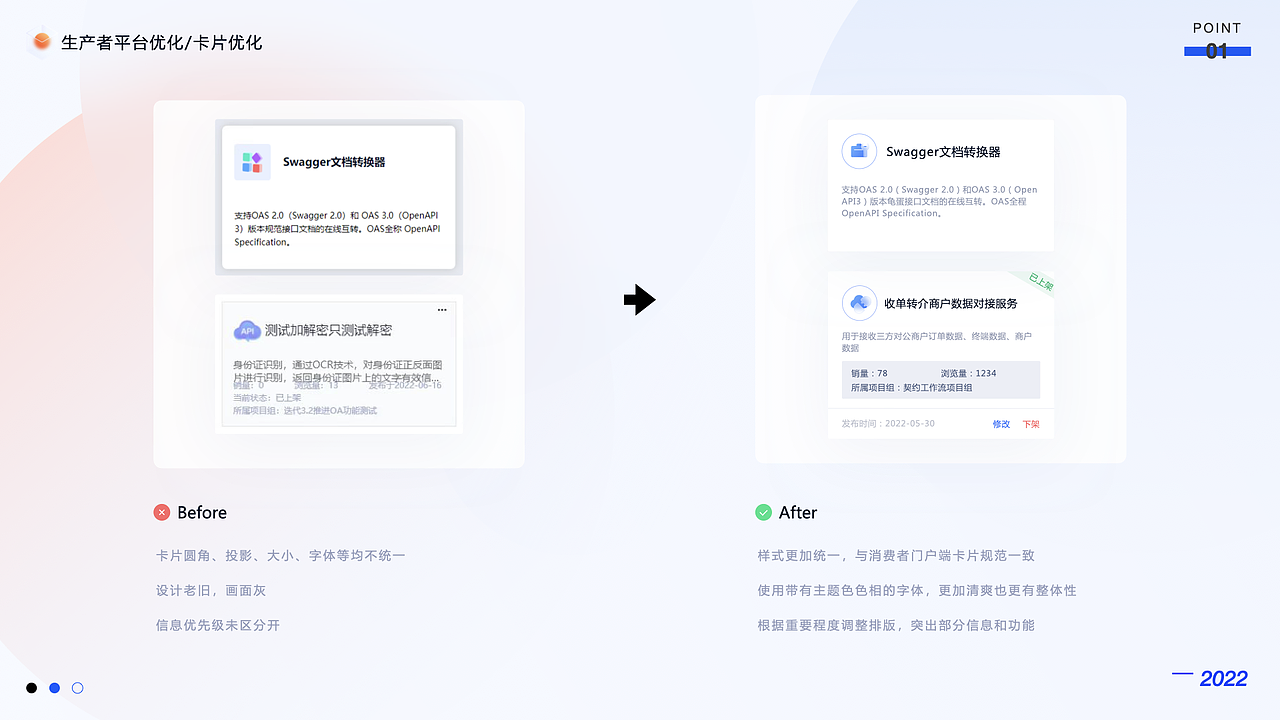Click the 下架 link on the After card
This screenshot has width=1280, height=720.
click(1031, 424)
